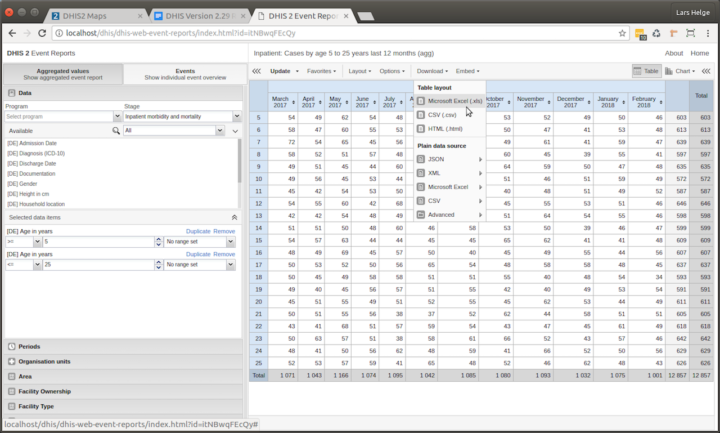
Task: Select [DE] Admission Date item
Action: click(32, 143)
